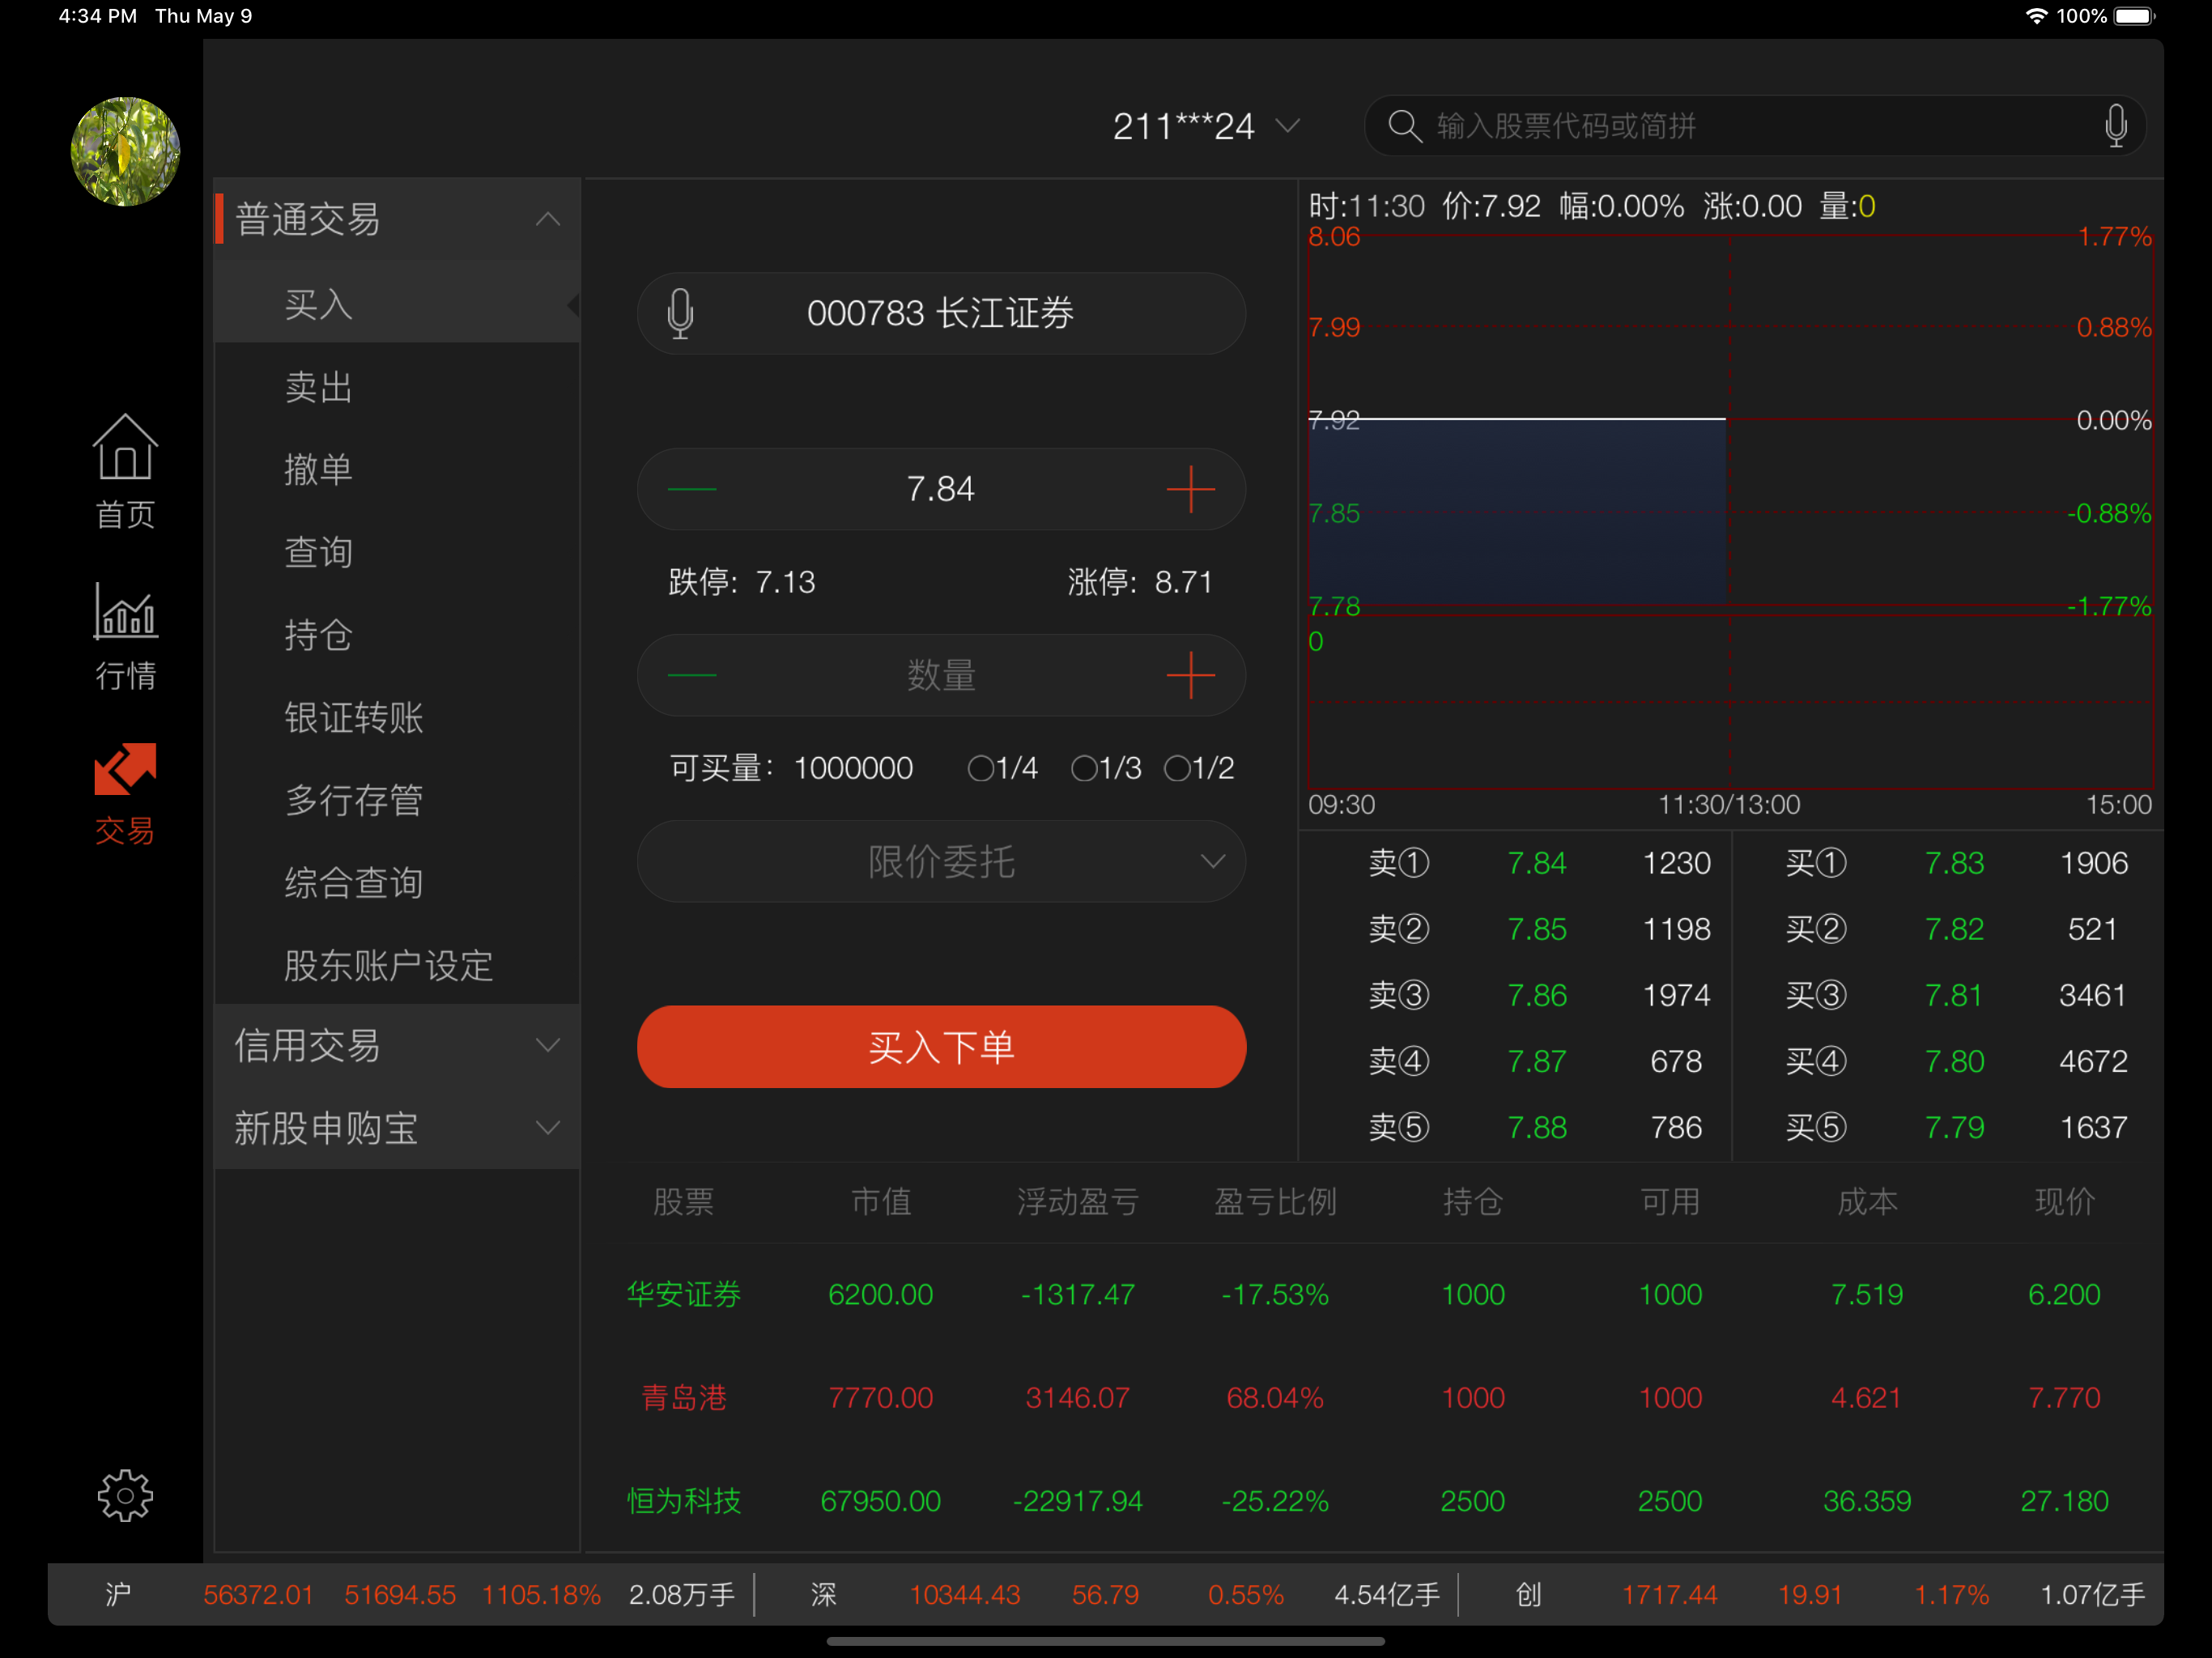Tap microphone icon beside 000783 长江证券
The height and width of the screenshot is (1658, 2212).
click(x=680, y=314)
